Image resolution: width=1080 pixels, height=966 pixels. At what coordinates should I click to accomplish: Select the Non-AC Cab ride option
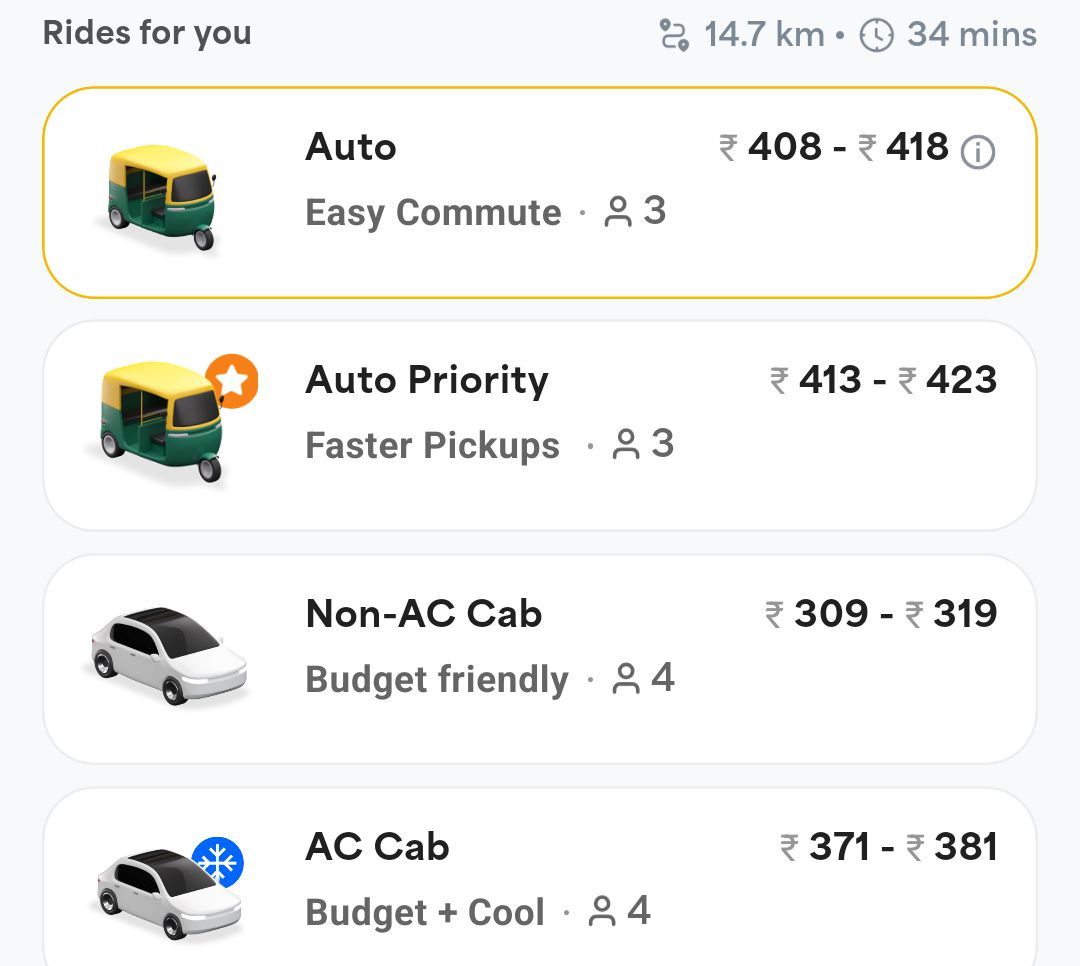tap(540, 659)
